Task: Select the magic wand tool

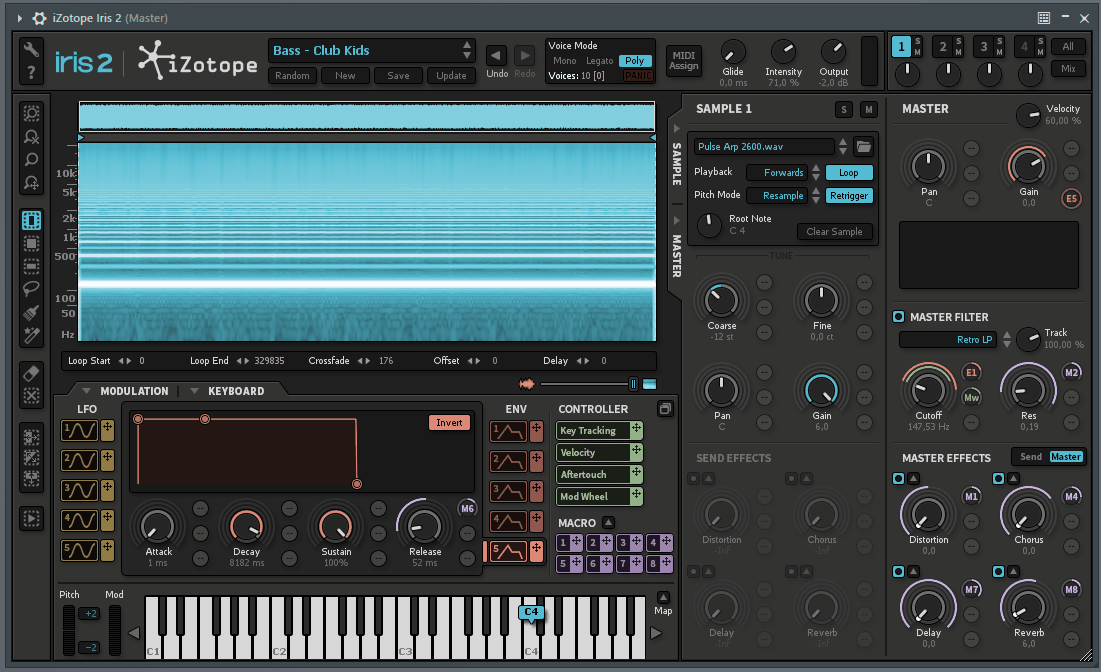Action: 31,335
